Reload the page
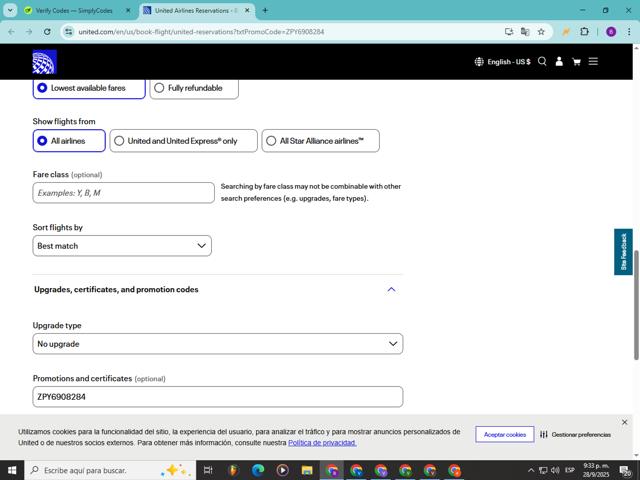The width and height of the screenshot is (640, 480). (47, 32)
